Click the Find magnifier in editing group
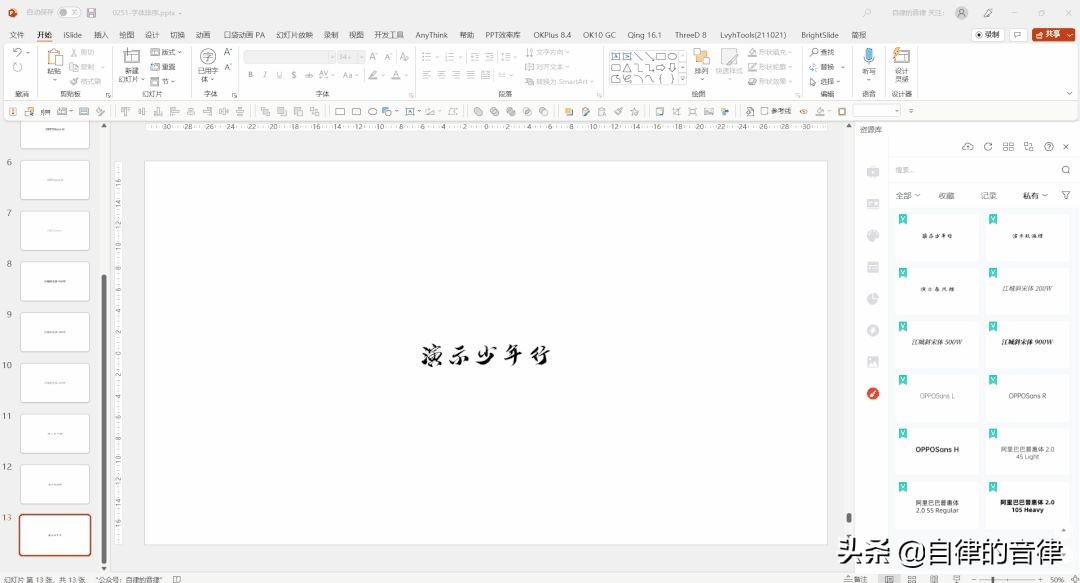 click(814, 52)
